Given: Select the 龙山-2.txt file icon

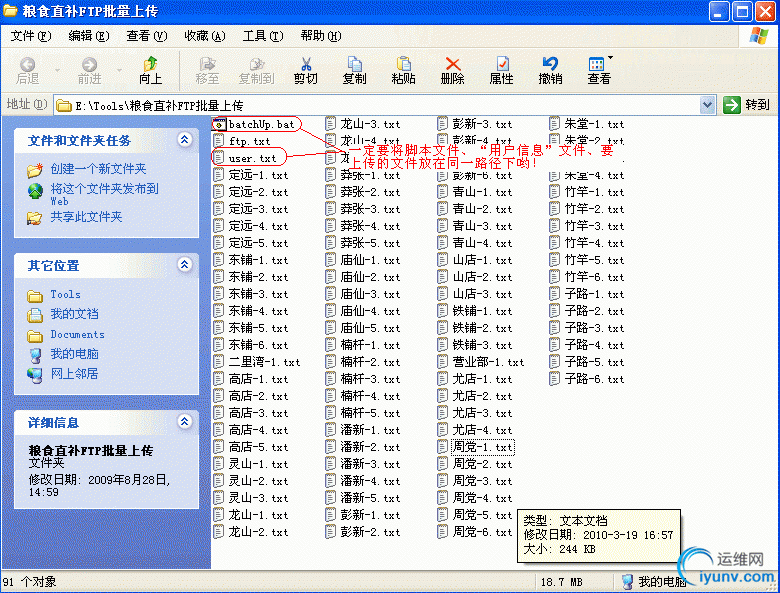Looking at the screenshot, I should [x=218, y=532].
